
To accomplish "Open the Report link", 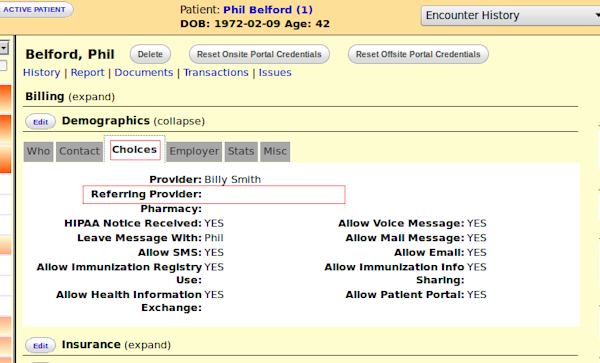I will pos(87,73).
